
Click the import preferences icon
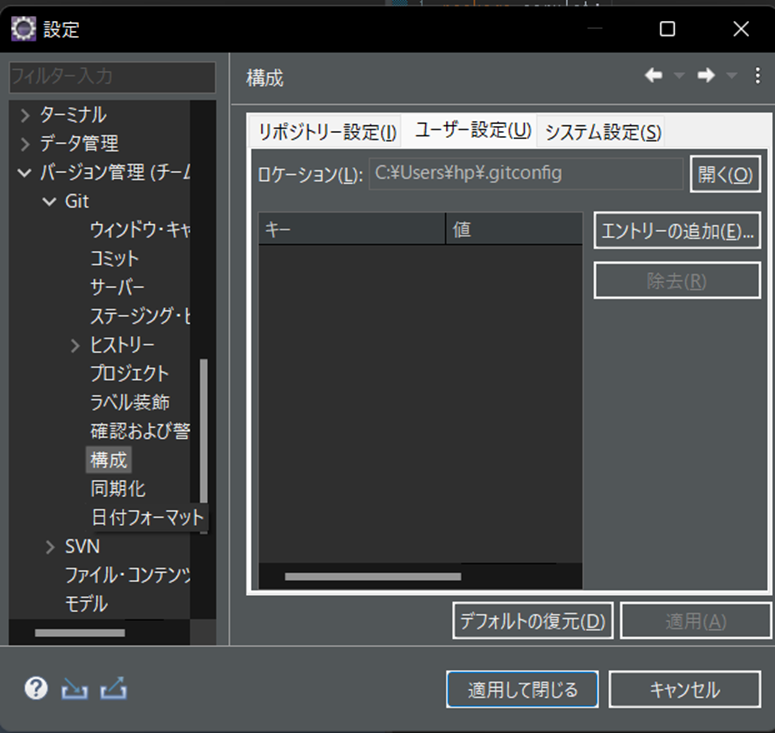75,688
